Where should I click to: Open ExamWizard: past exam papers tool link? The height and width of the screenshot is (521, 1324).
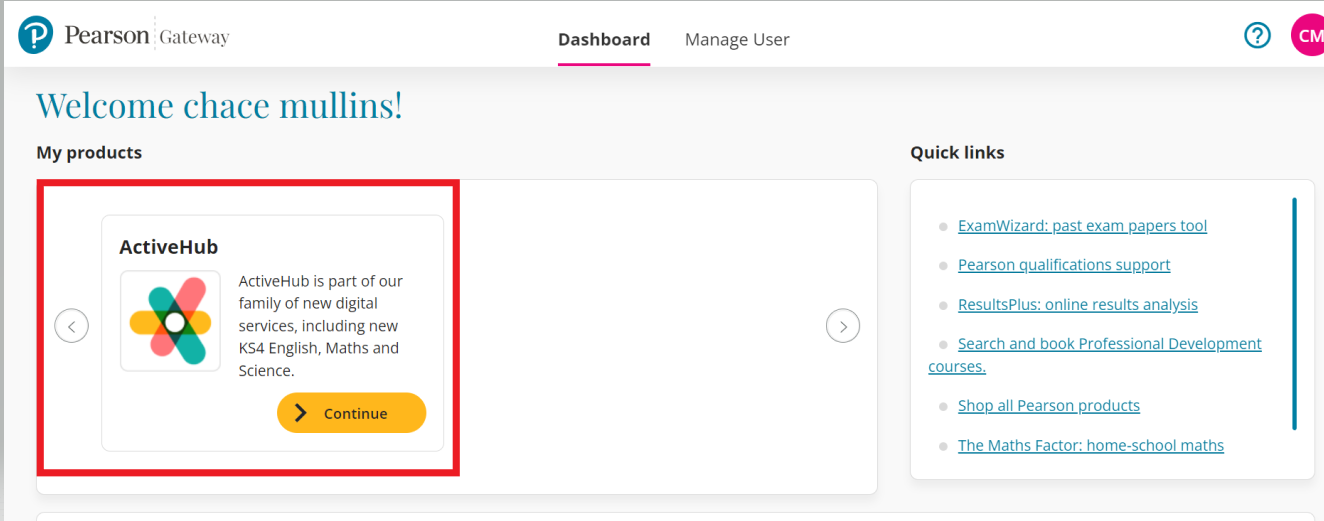click(1082, 226)
